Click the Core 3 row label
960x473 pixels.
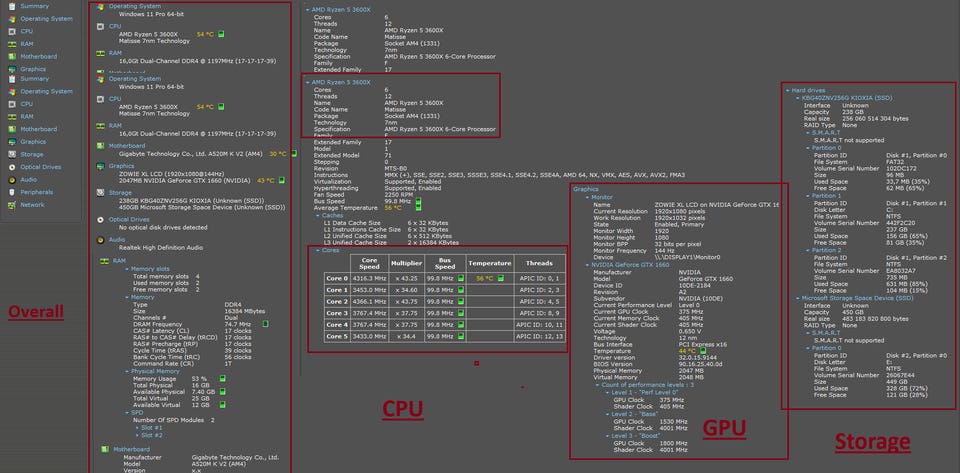click(337, 313)
